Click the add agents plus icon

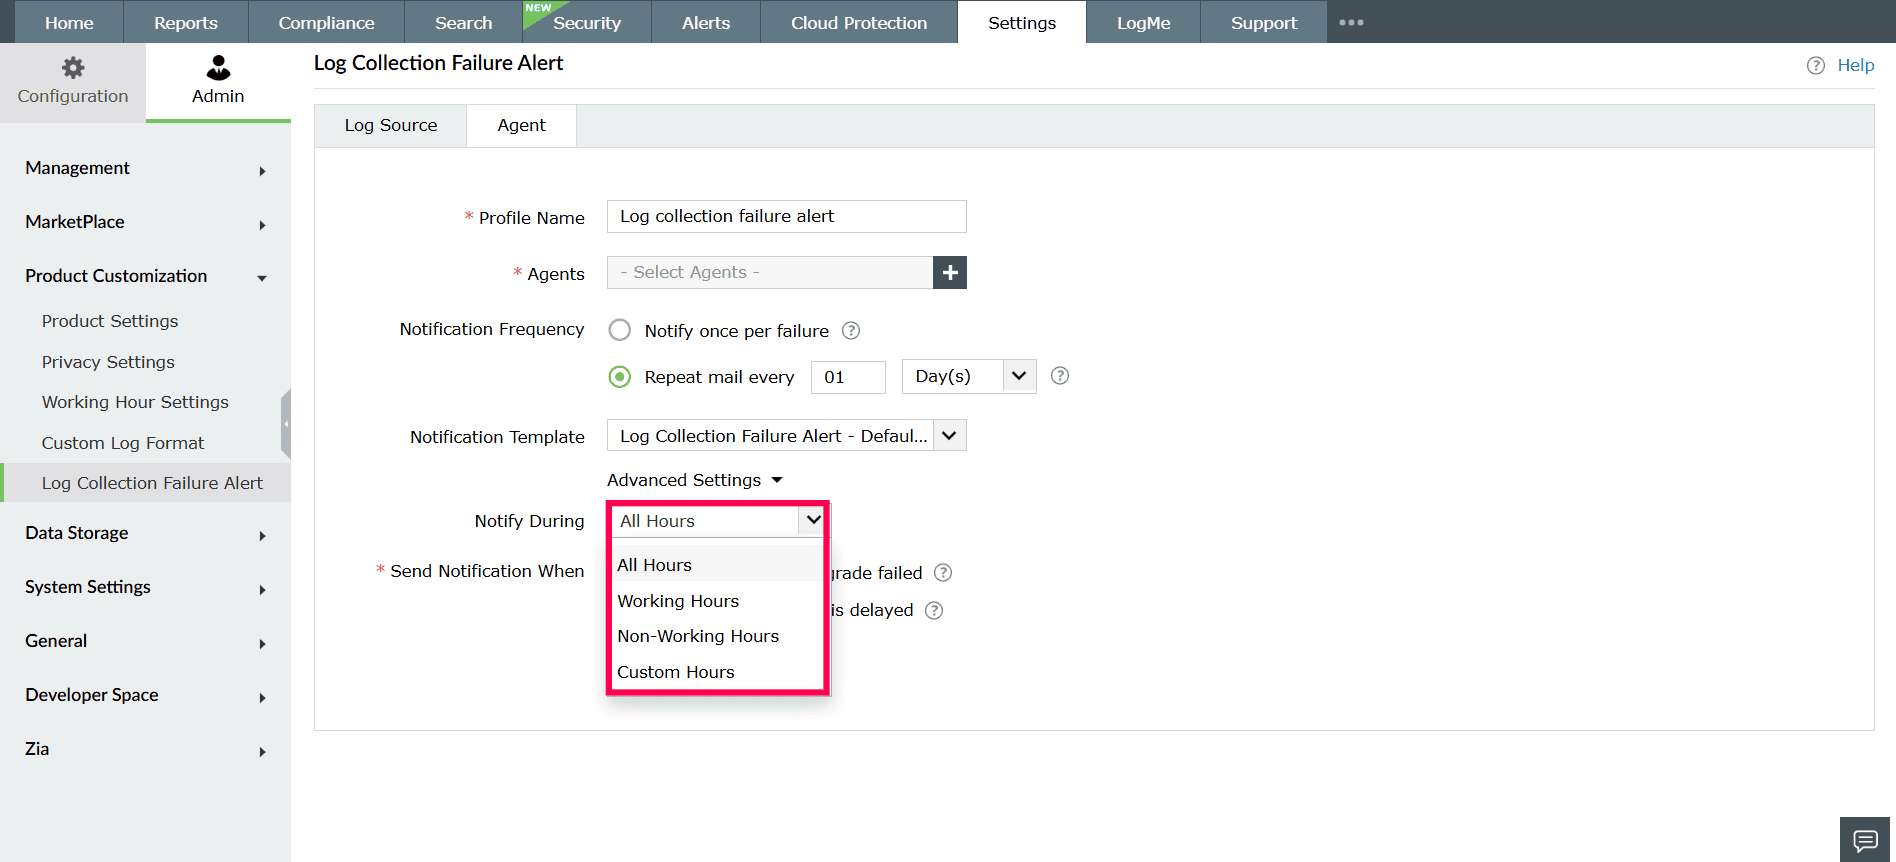pyautogui.click(x=950, y=272)
